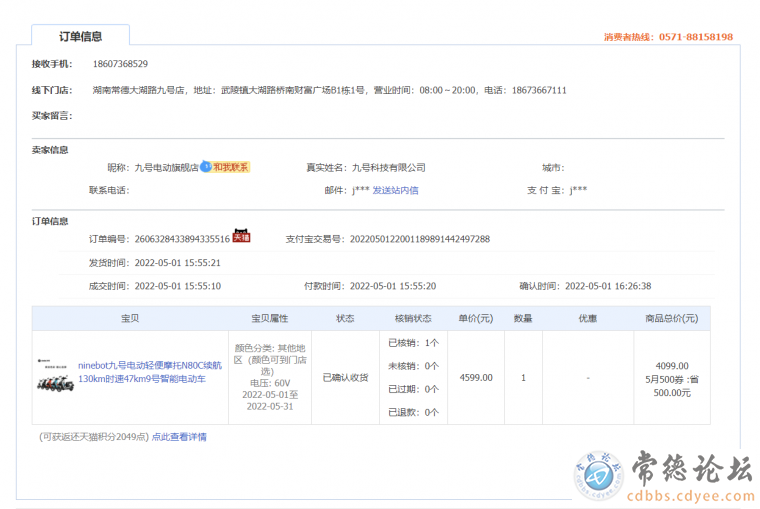Screen dimensions: 760x509
Task: Select the order number 2606328433894335516
Action: coord(182,239)
